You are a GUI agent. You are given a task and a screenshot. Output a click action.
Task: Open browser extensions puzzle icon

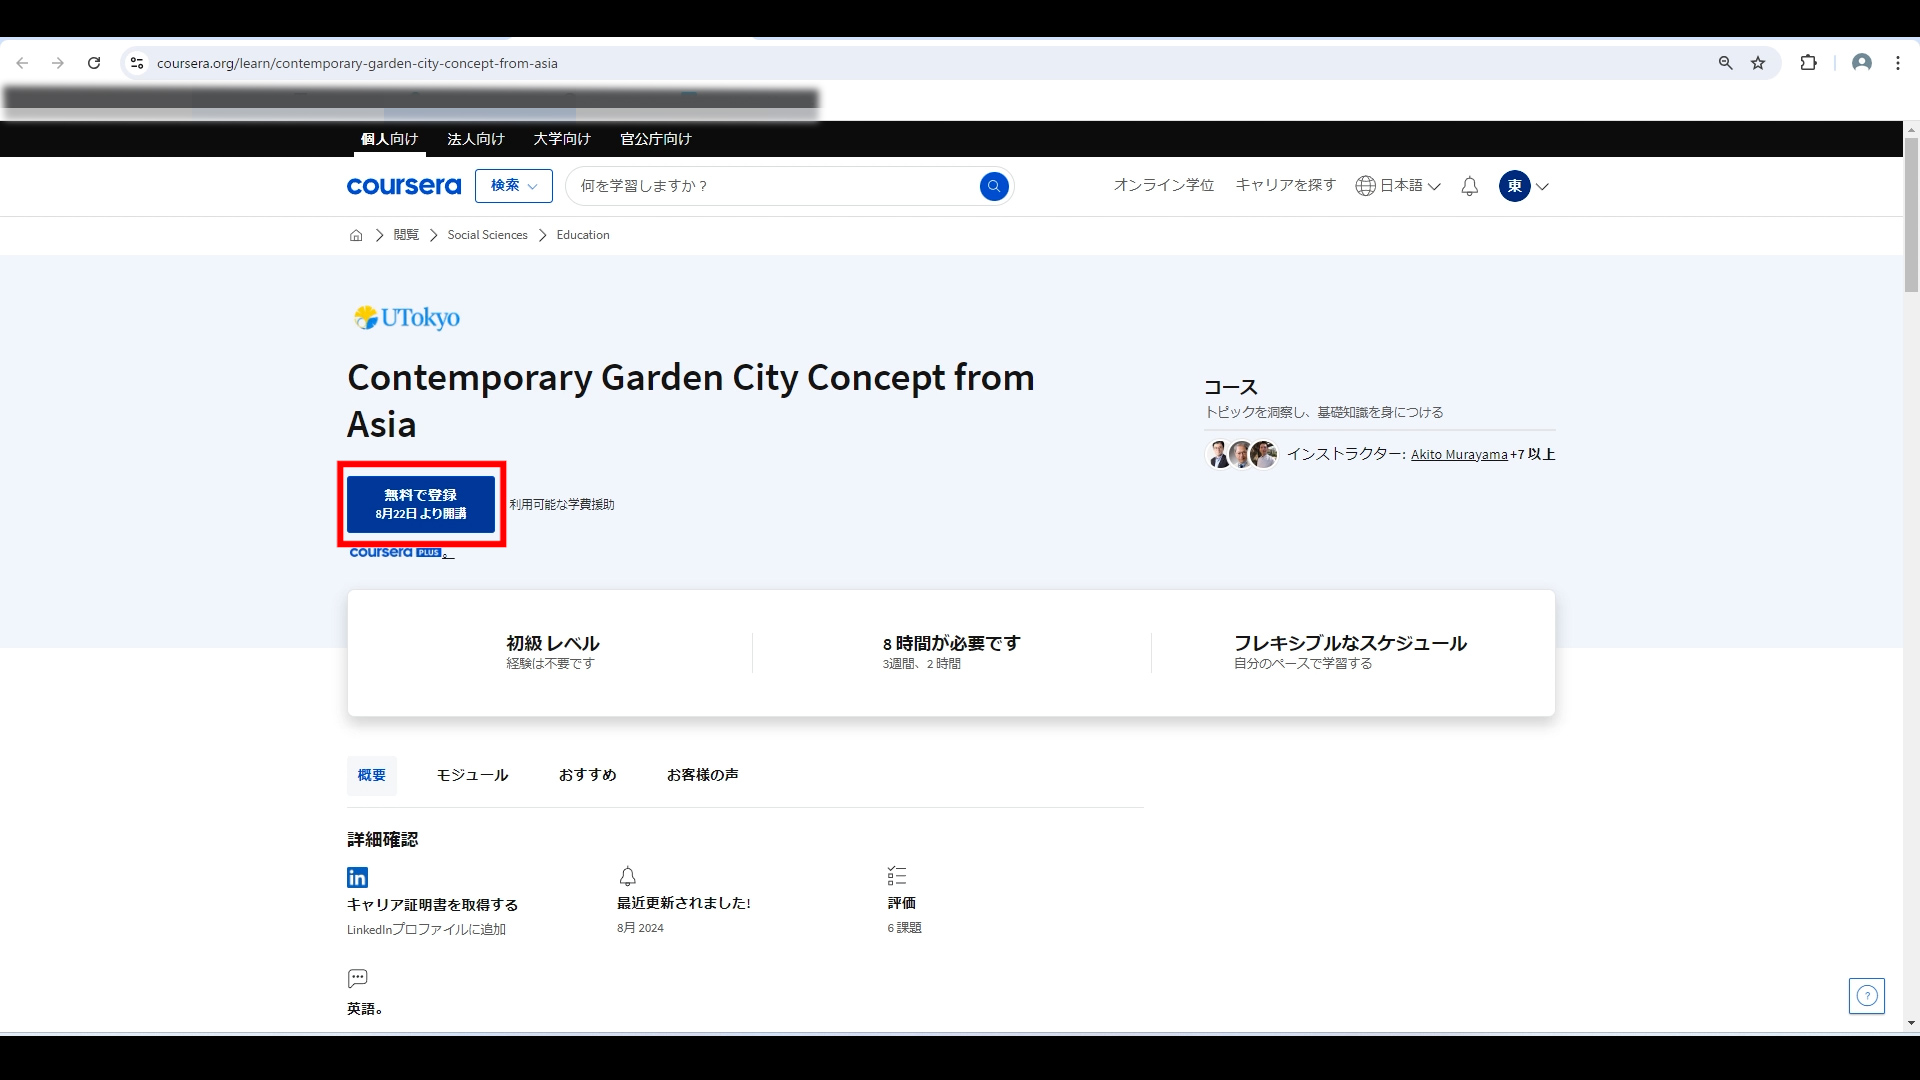pos(1808,63)
